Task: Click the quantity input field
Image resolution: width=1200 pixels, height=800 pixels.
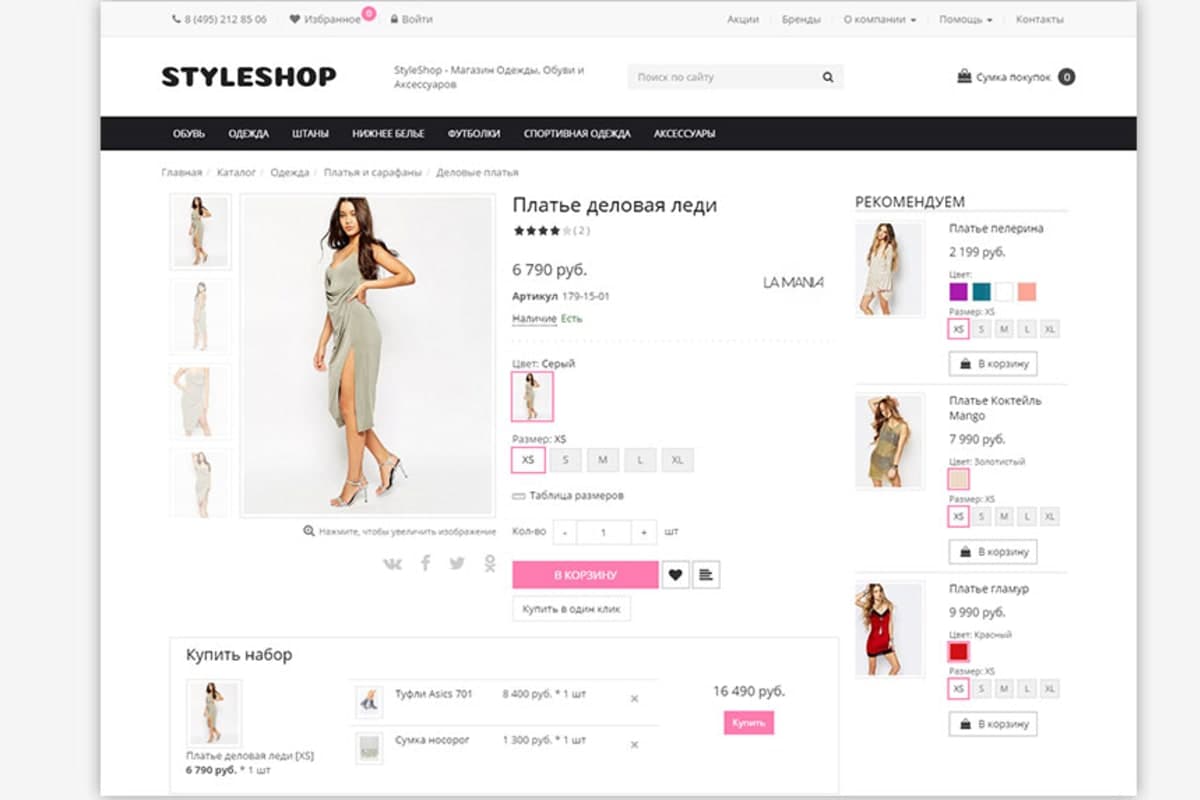Action: pos(604,533)
